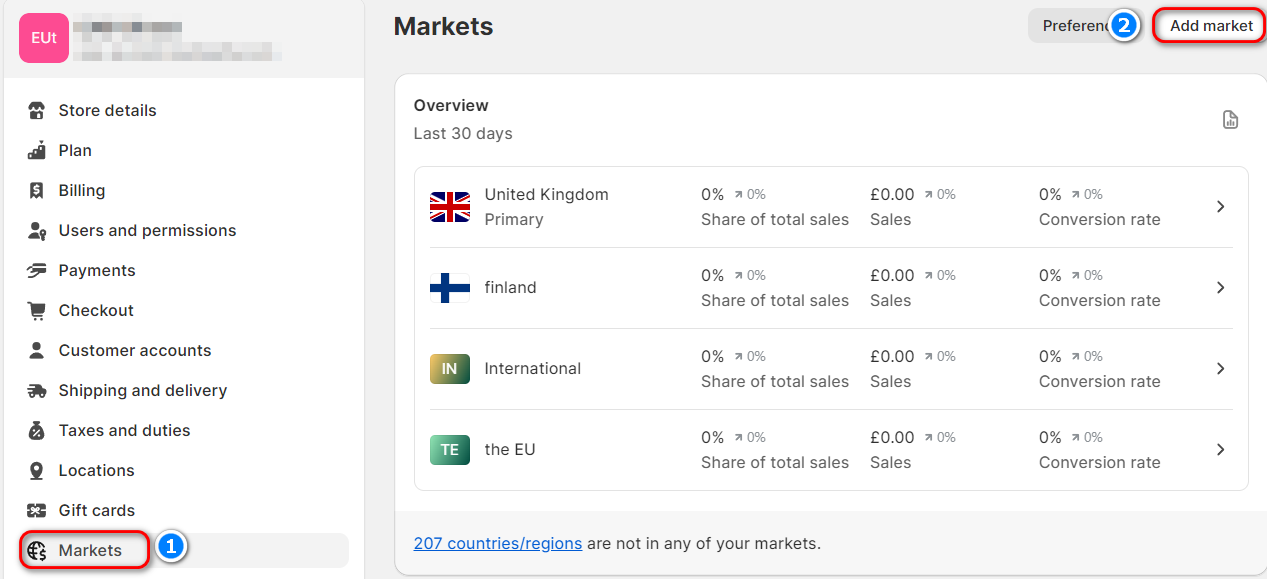
Task: Open Users and permissions settings
Action: pos(147,230)
